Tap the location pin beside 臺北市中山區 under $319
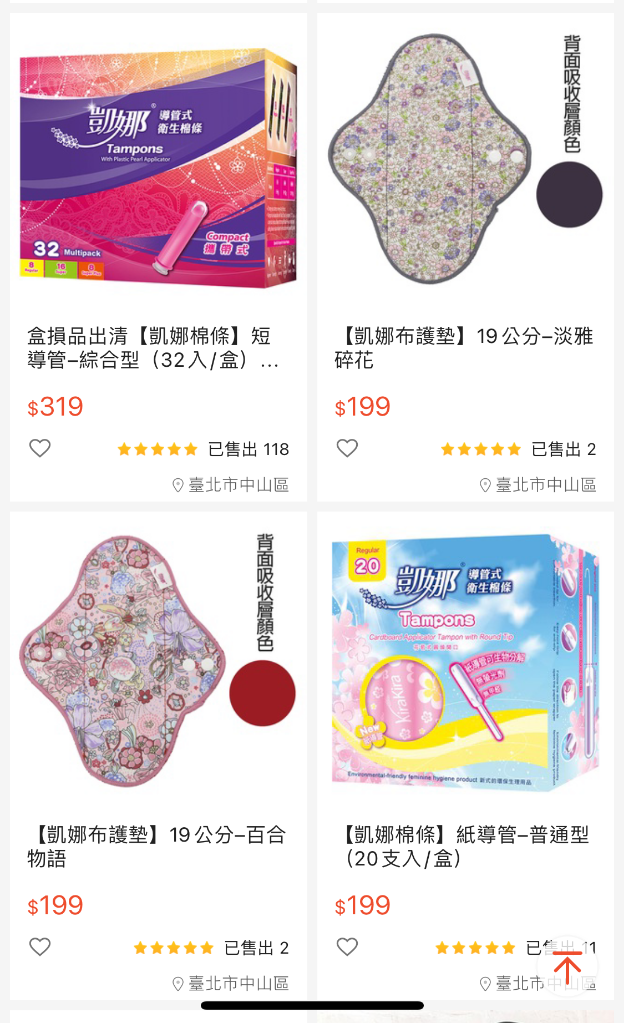625x1023 pixels. (x=177, y=485)
